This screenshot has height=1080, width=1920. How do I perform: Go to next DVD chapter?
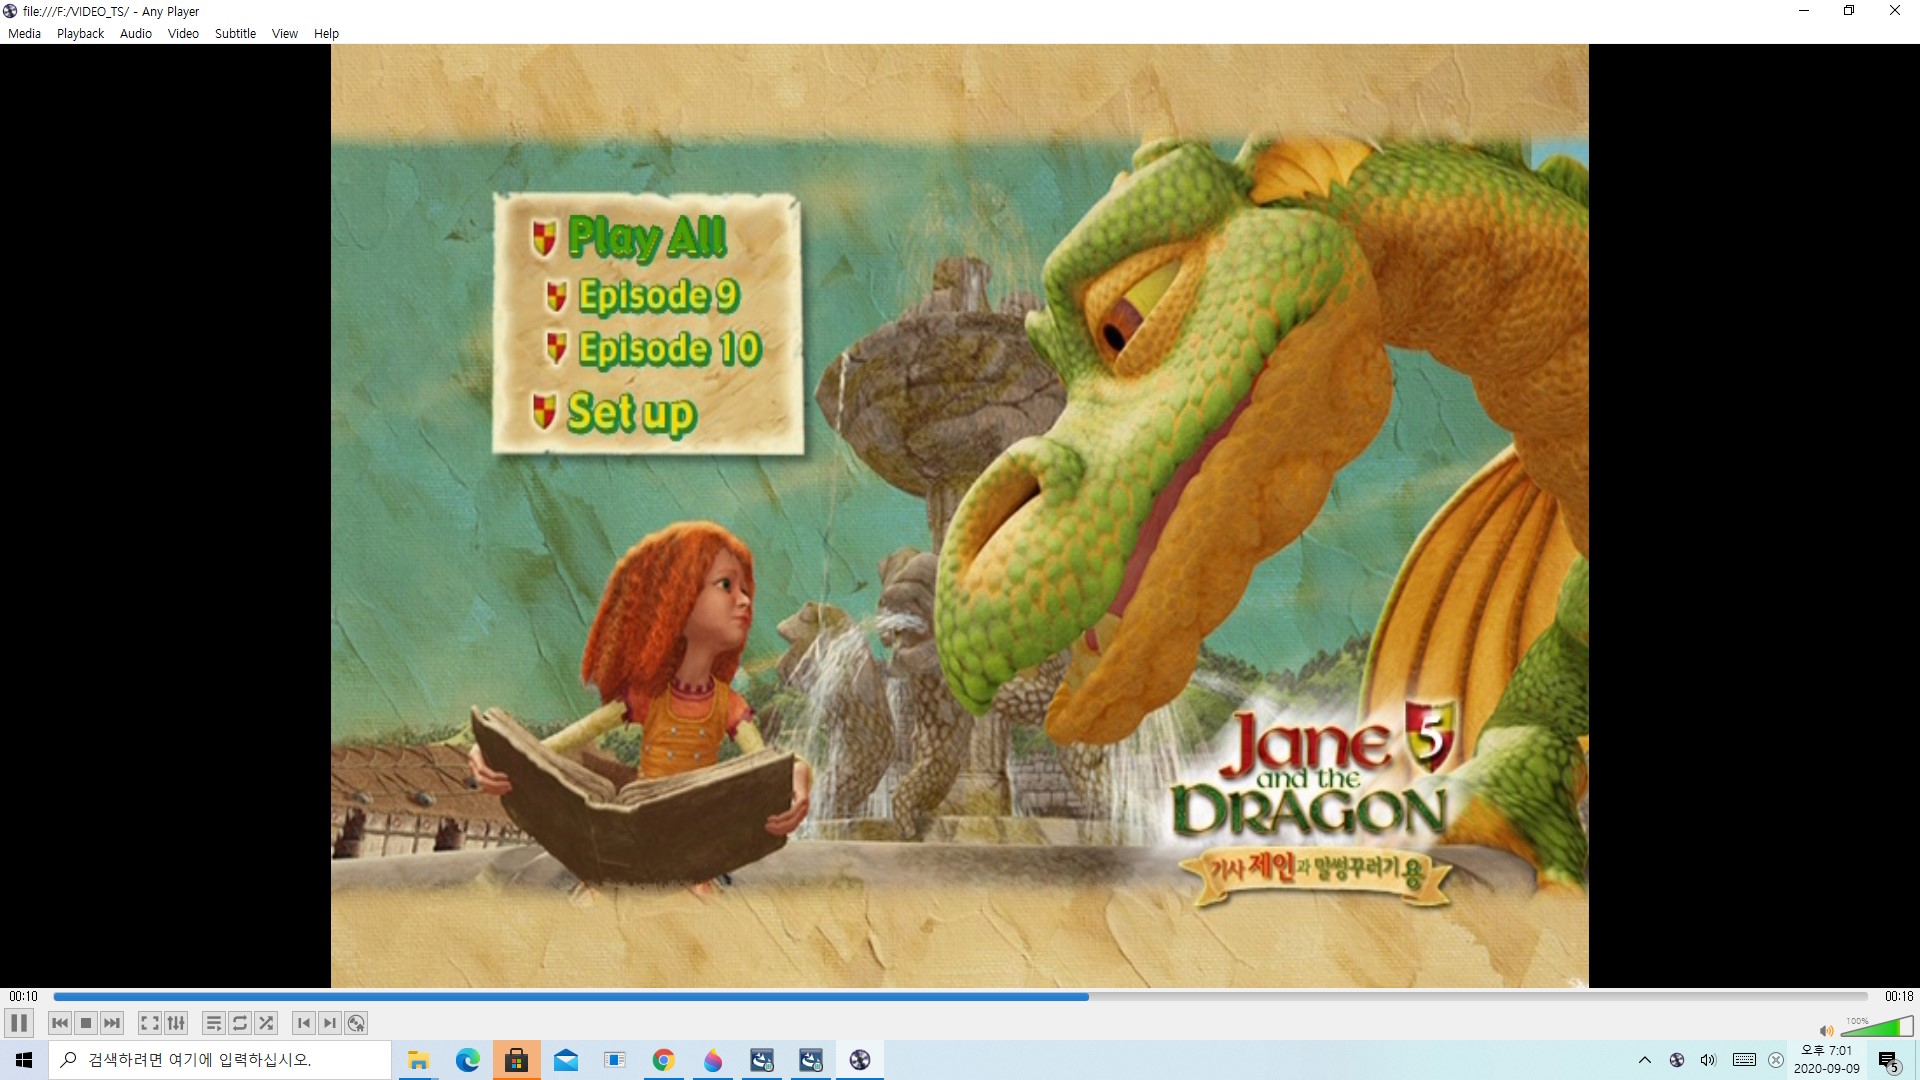pyautogui.click(x=329, y=1023)
